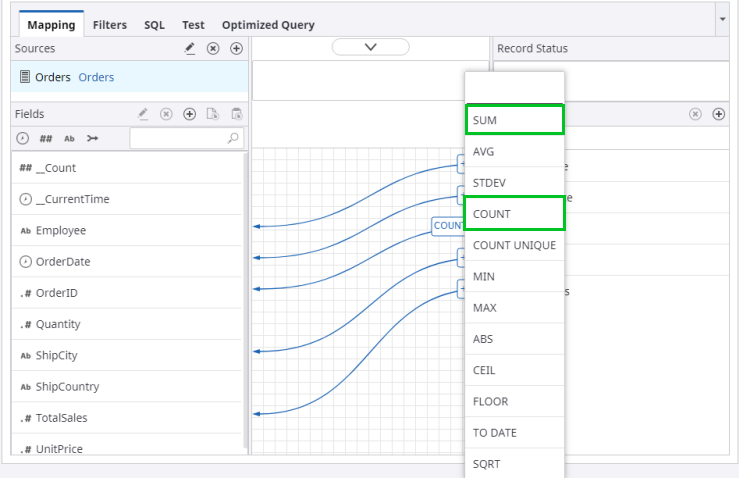Toggle numeric ## field type filter
This screenshot has width=739, height=478.
46,138
